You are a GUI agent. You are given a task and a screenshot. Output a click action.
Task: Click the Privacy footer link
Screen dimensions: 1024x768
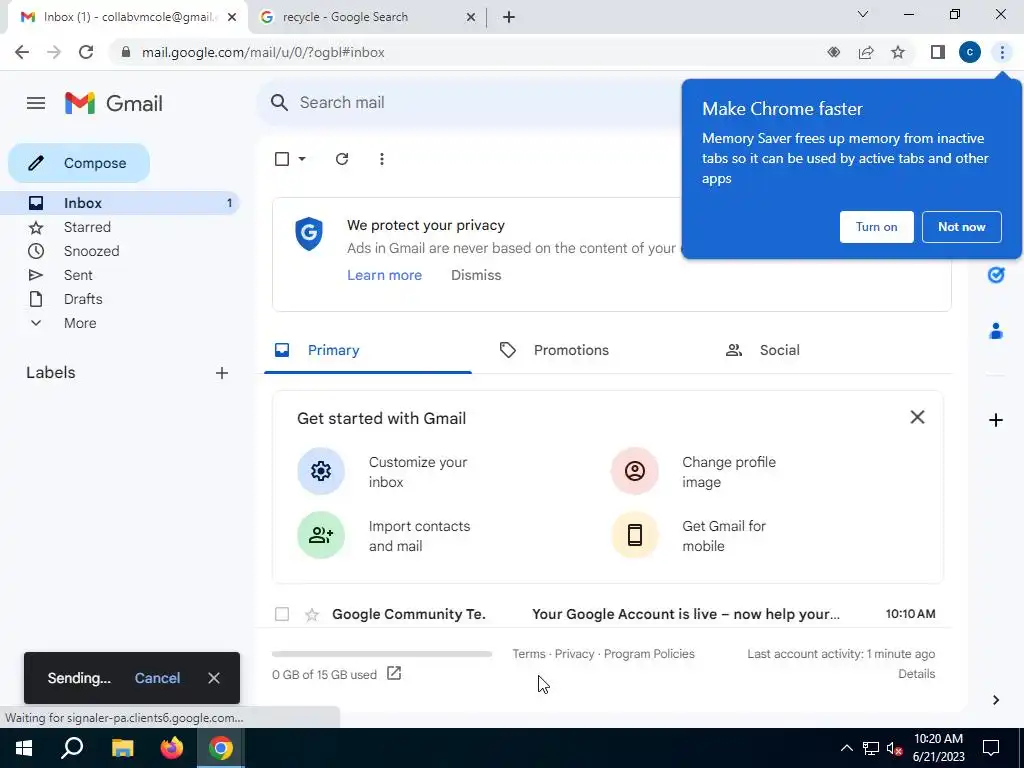[x=574, y=654]
